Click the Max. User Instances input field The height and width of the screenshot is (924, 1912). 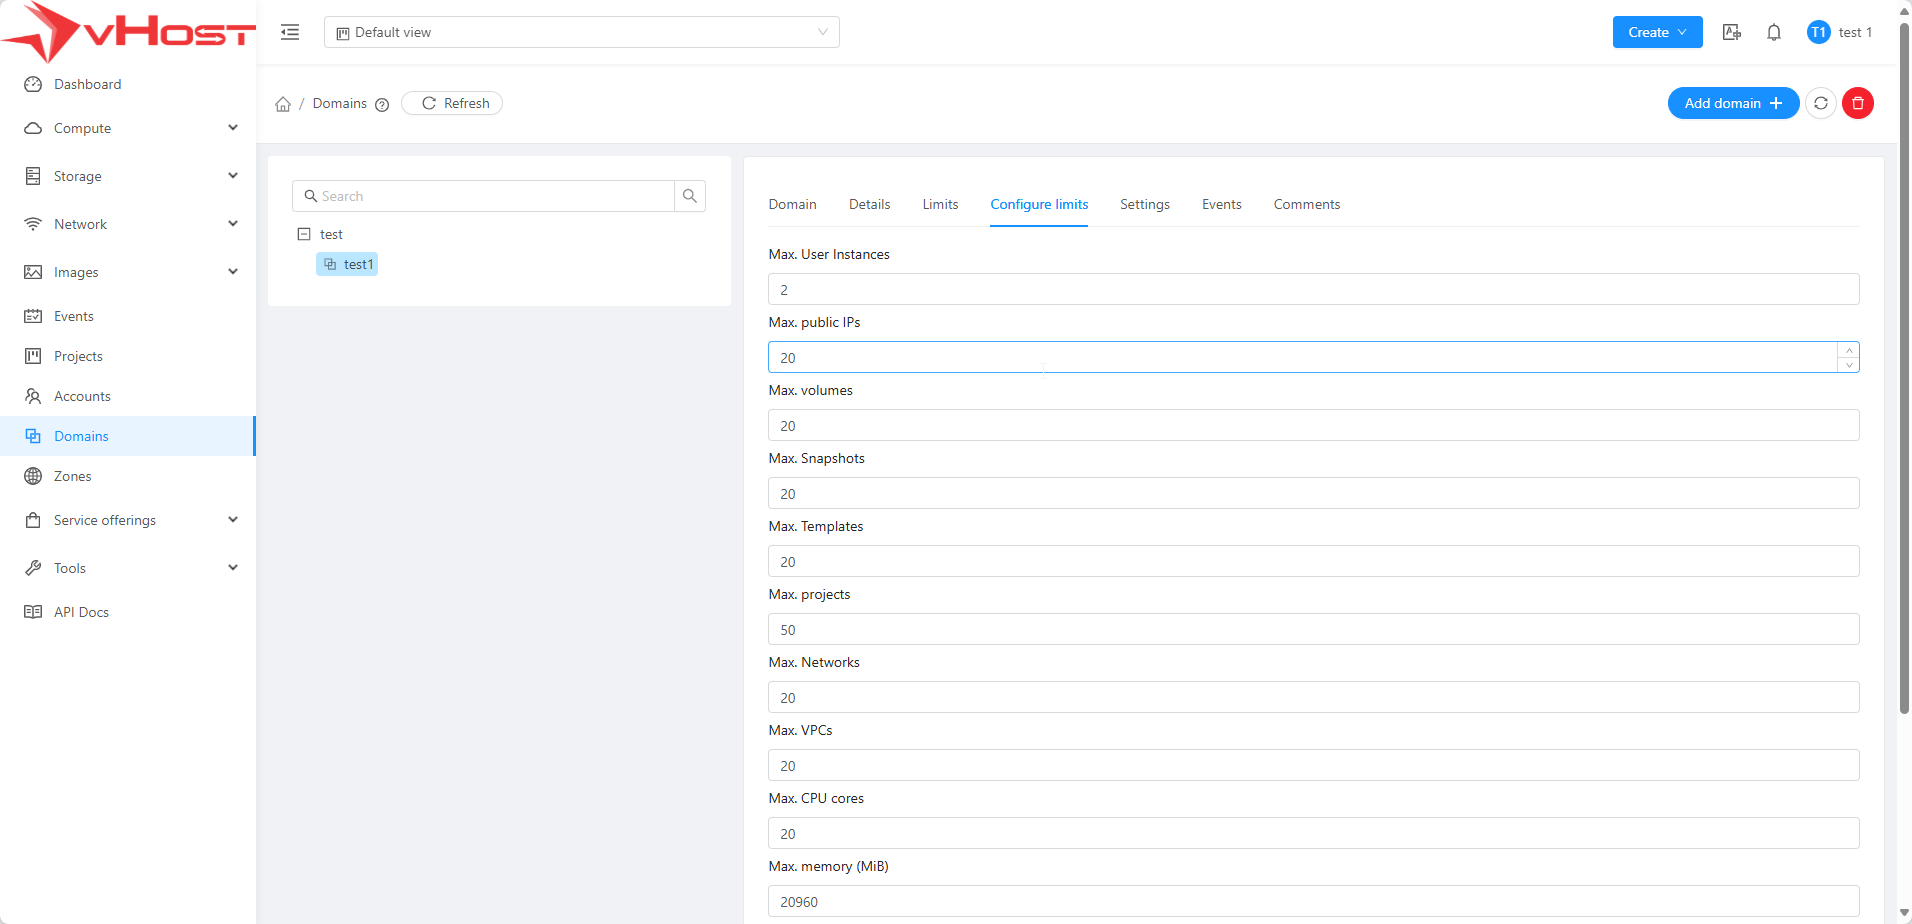(1312, 289)
